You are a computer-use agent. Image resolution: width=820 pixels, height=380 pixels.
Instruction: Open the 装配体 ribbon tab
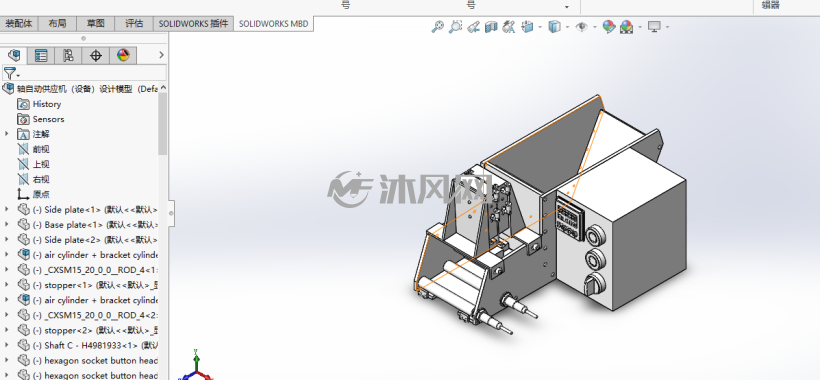coord(19,24)
